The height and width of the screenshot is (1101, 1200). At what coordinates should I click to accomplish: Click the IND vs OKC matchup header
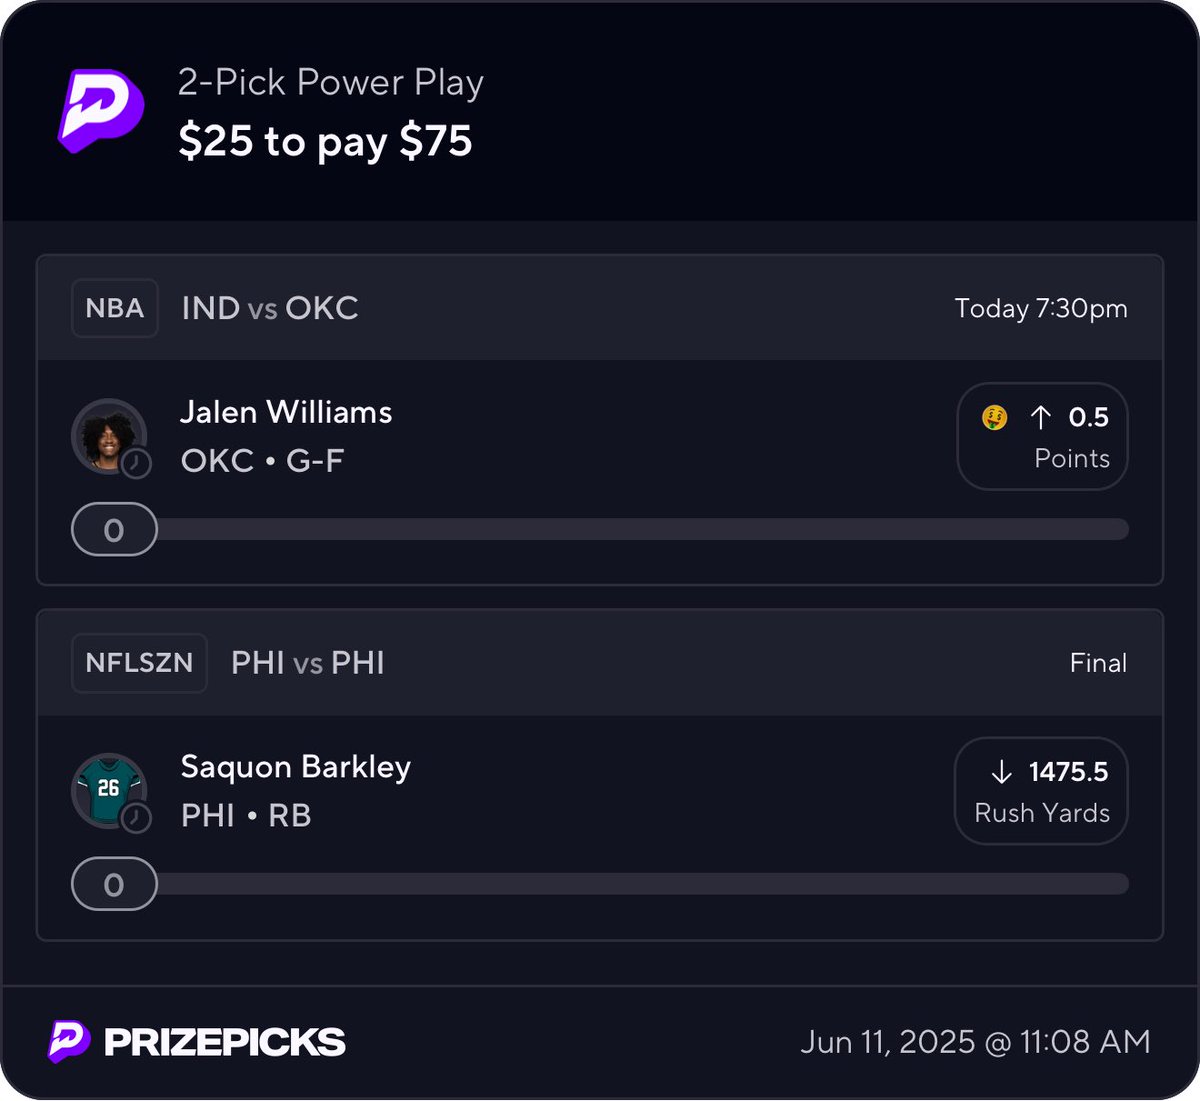(270, 308)
